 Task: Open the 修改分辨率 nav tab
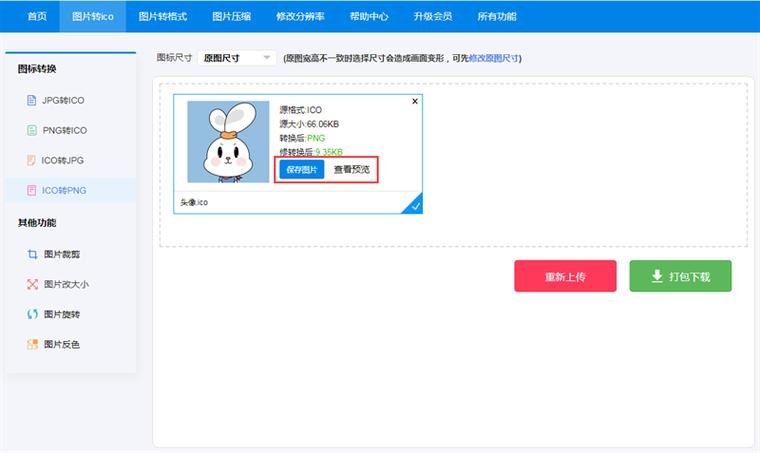300,16
